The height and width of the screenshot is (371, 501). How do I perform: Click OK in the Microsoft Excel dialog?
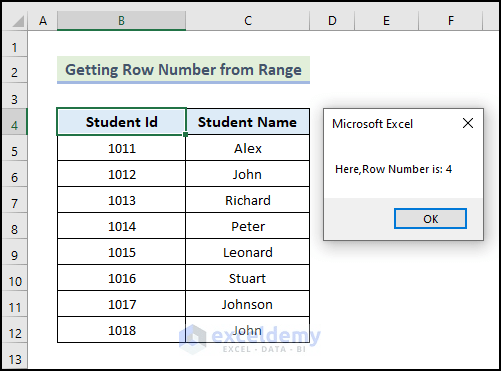430,219
